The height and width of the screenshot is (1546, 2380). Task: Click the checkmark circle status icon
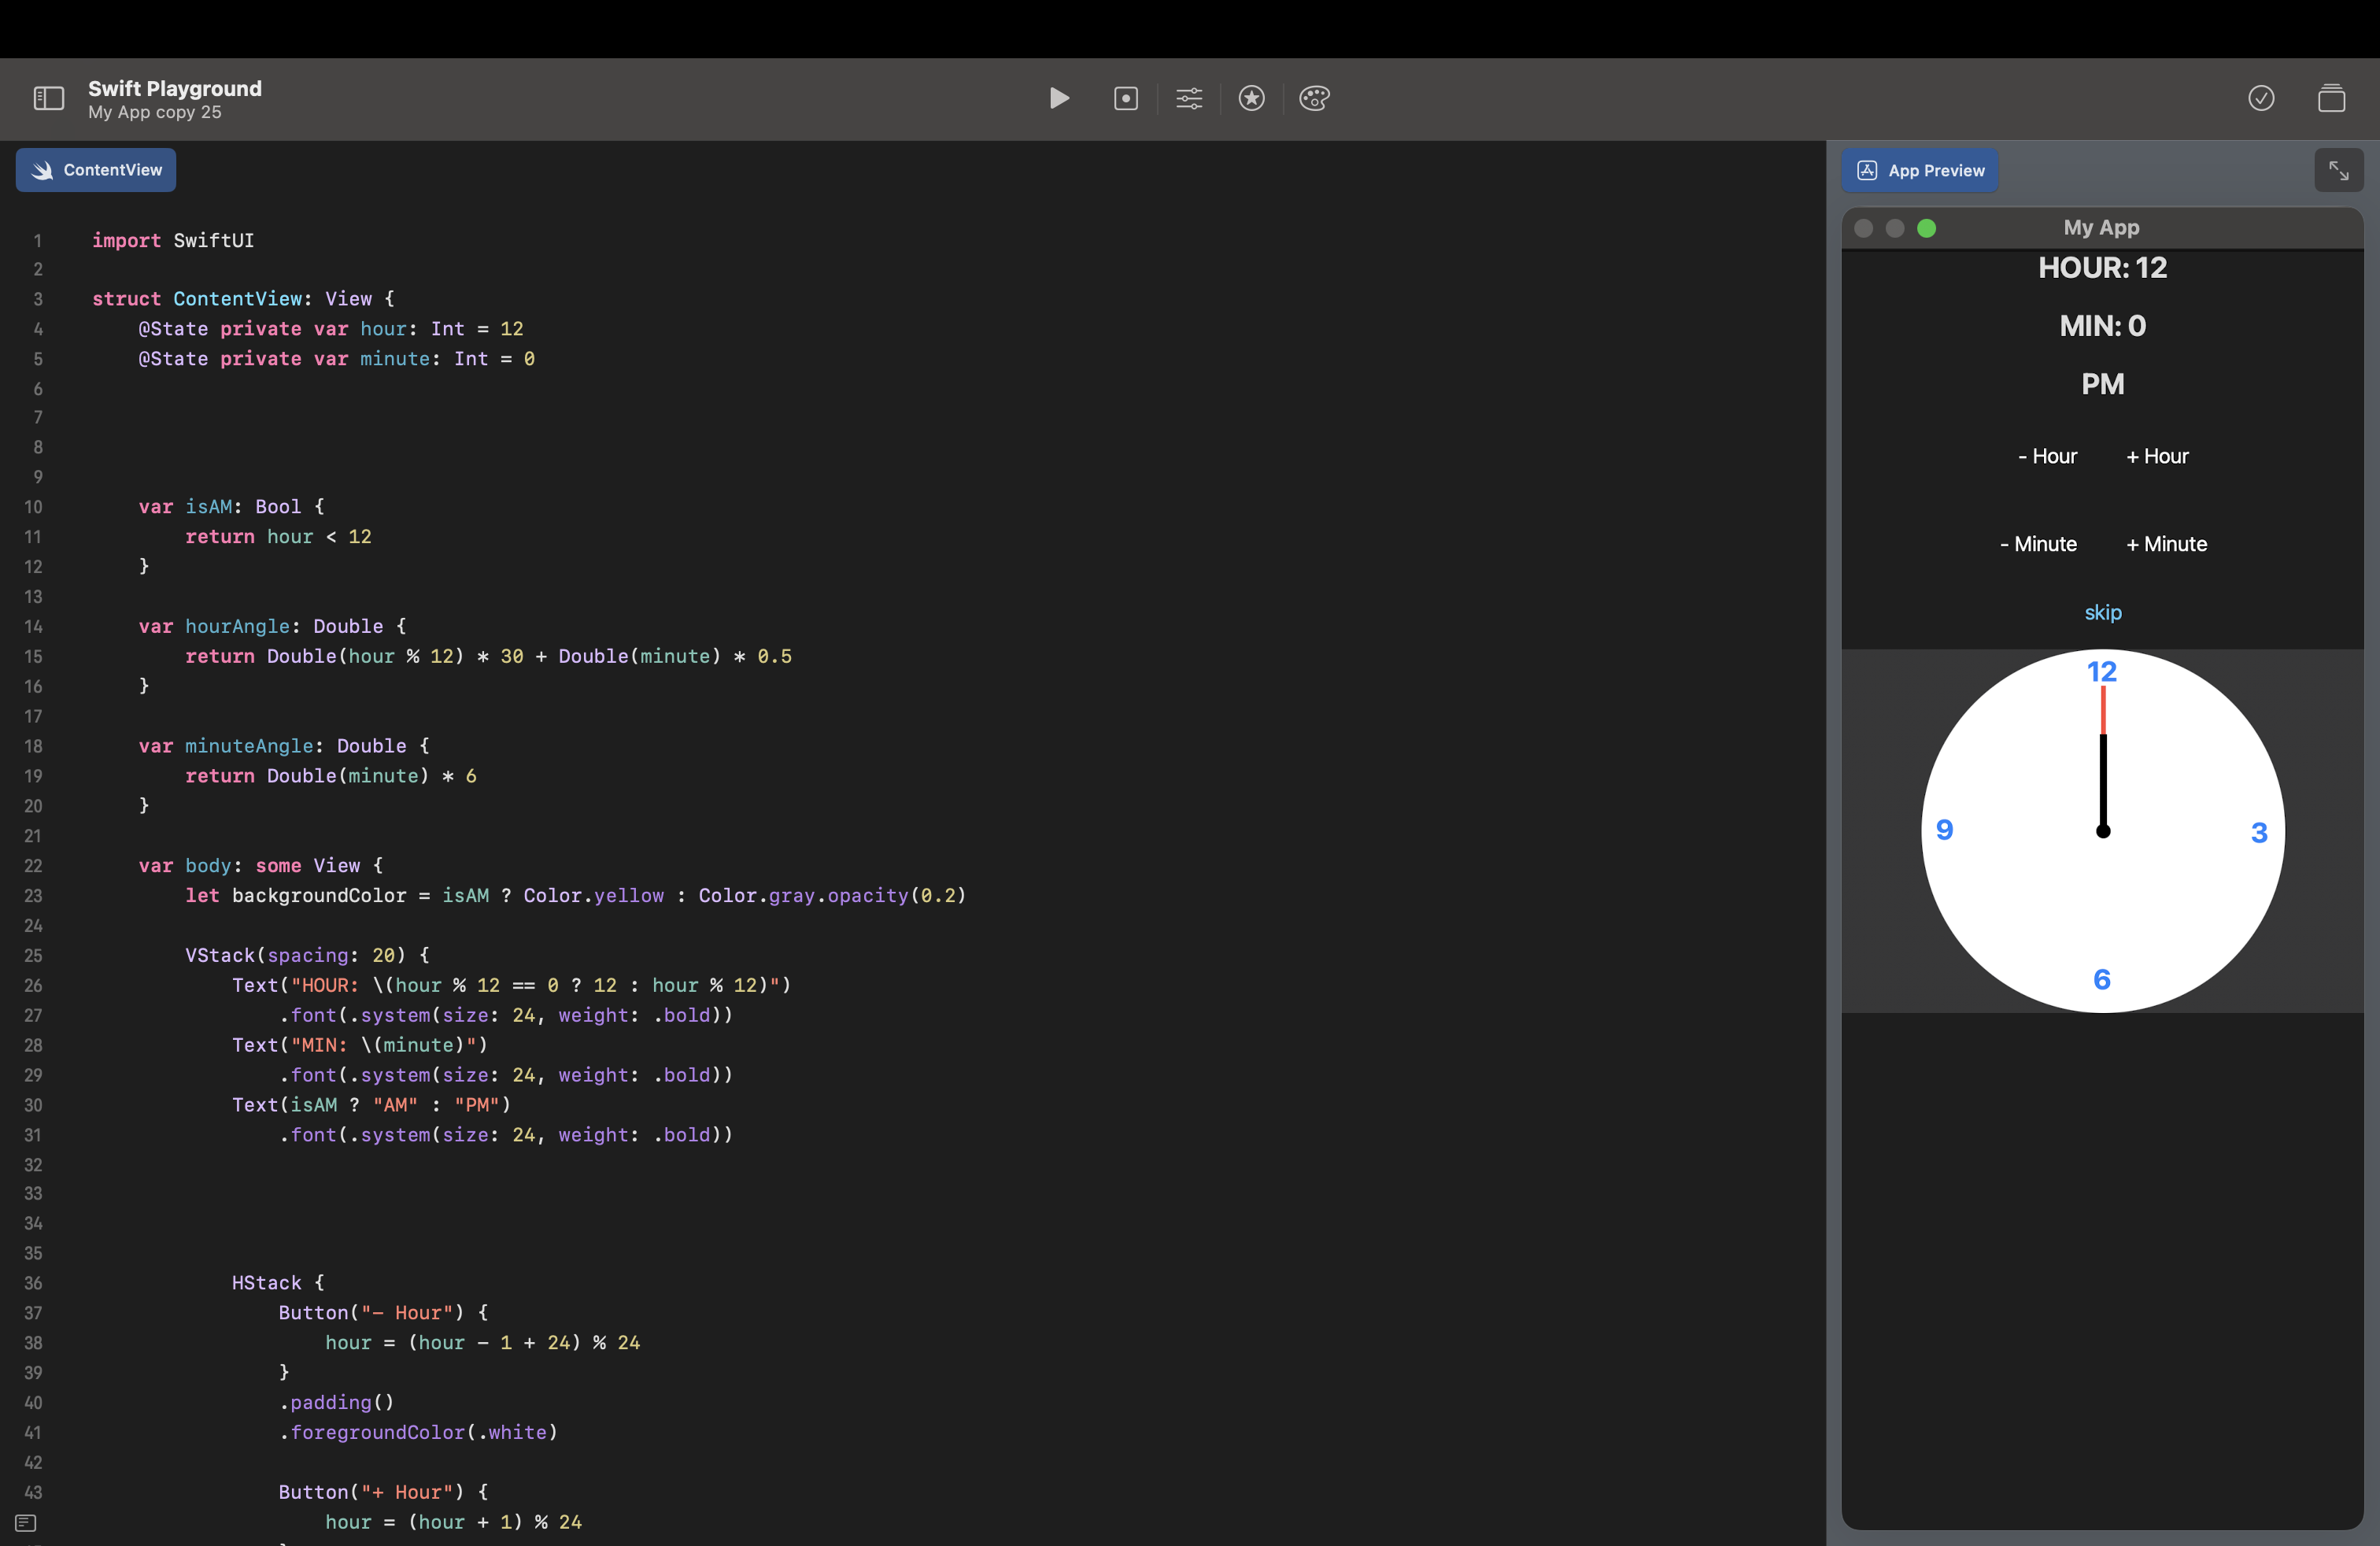click(2261, 98)
